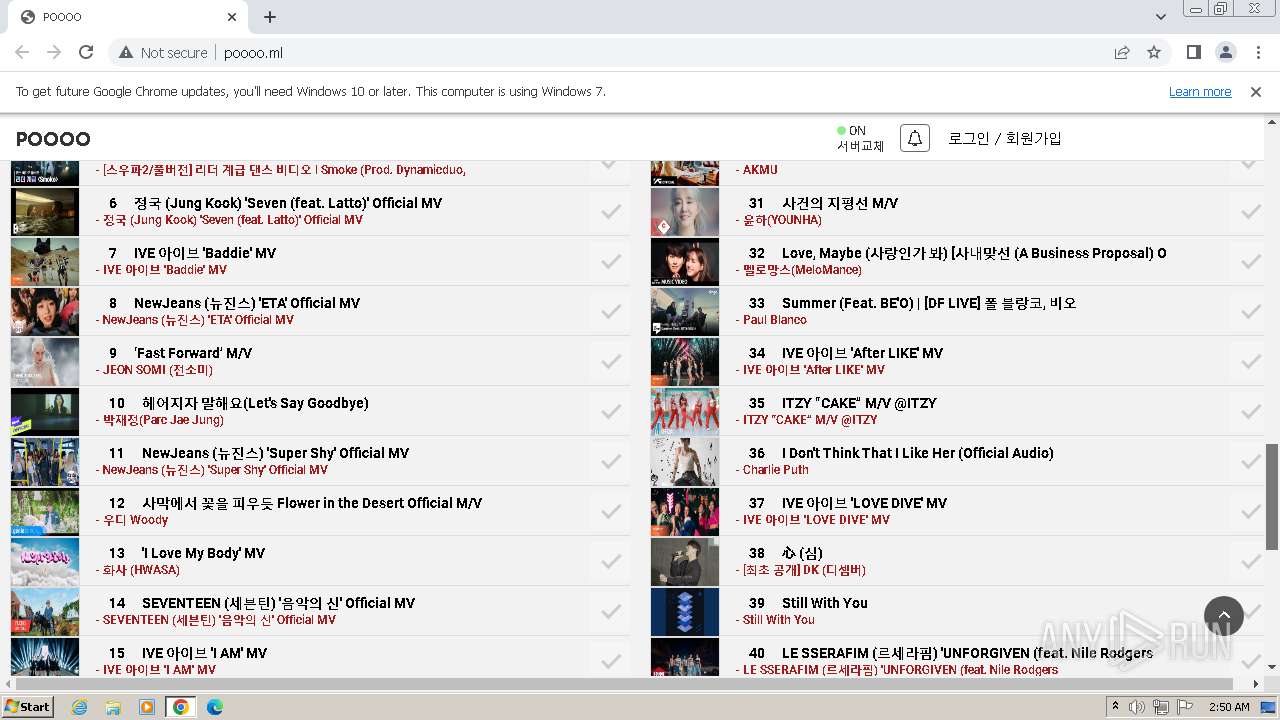Toggle checkmark for Flower in the Desert

(x=610, y=511)
